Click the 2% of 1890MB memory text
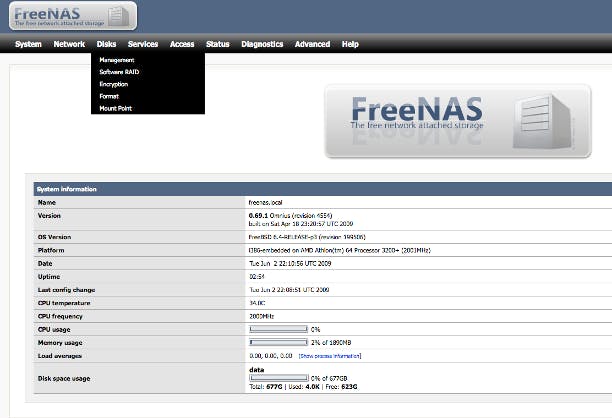Image resolution: width=612 pixels, height=418 pixels. click(331, 342)
